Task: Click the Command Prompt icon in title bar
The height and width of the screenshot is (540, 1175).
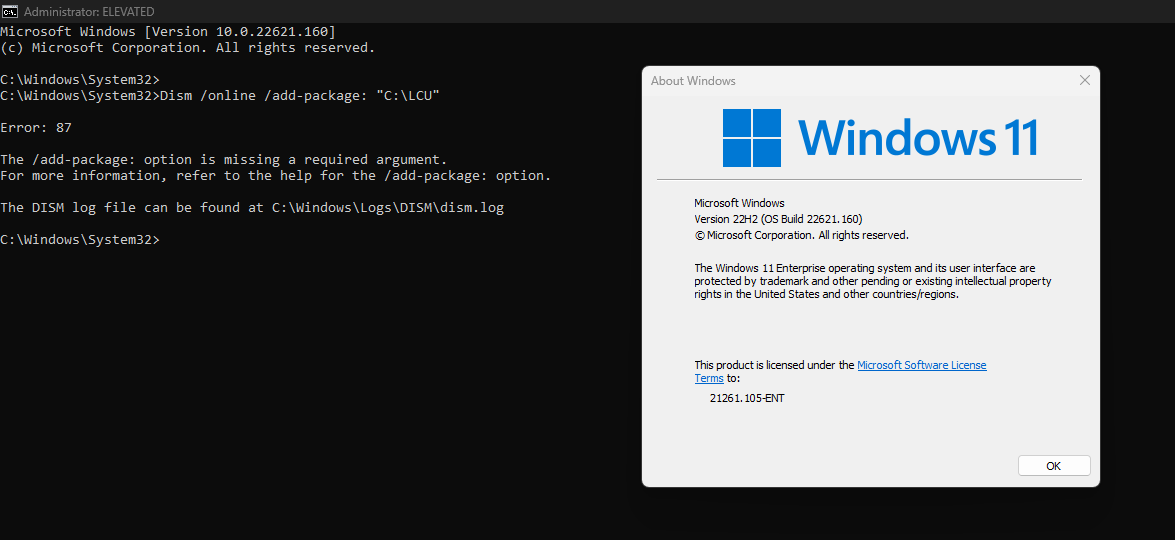Action: [10, 11]
